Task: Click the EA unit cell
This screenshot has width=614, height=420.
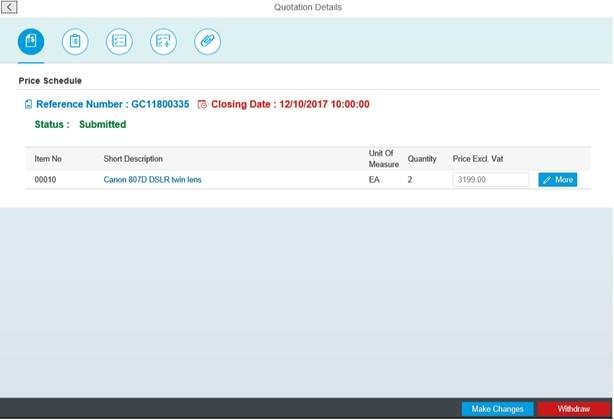Action: click(374, 180)
